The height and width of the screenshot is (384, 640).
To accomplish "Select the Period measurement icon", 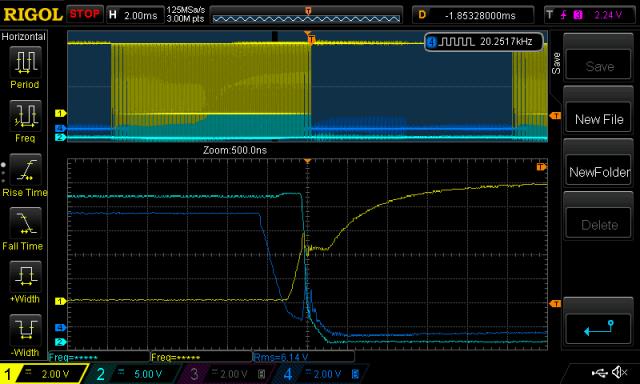I will click(25, 62).
